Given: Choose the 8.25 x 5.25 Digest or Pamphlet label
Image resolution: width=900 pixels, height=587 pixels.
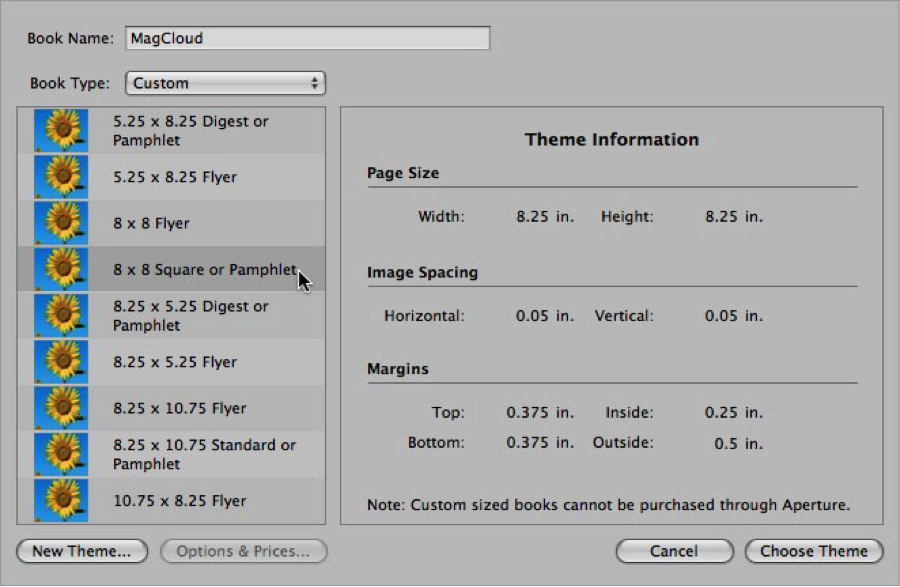Looking at the screenshot, I should point(190,316).
